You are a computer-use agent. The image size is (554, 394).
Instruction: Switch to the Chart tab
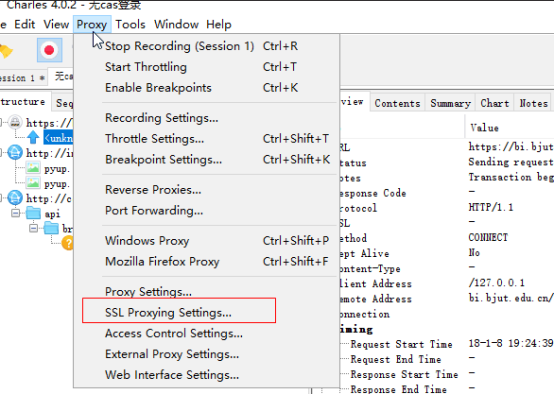pos(495,103)
